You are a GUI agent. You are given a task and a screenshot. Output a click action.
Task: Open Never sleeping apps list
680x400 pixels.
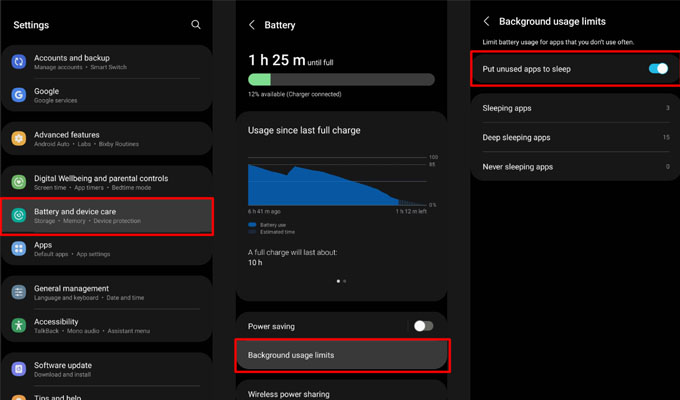tap(576, 167)
